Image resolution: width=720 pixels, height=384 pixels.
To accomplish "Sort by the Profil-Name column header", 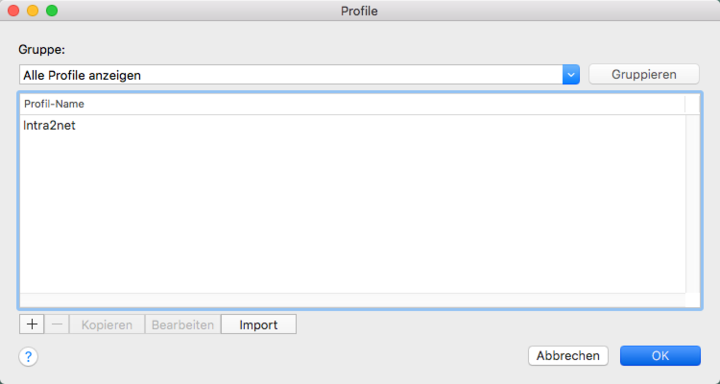I will [x=352, y=104].
